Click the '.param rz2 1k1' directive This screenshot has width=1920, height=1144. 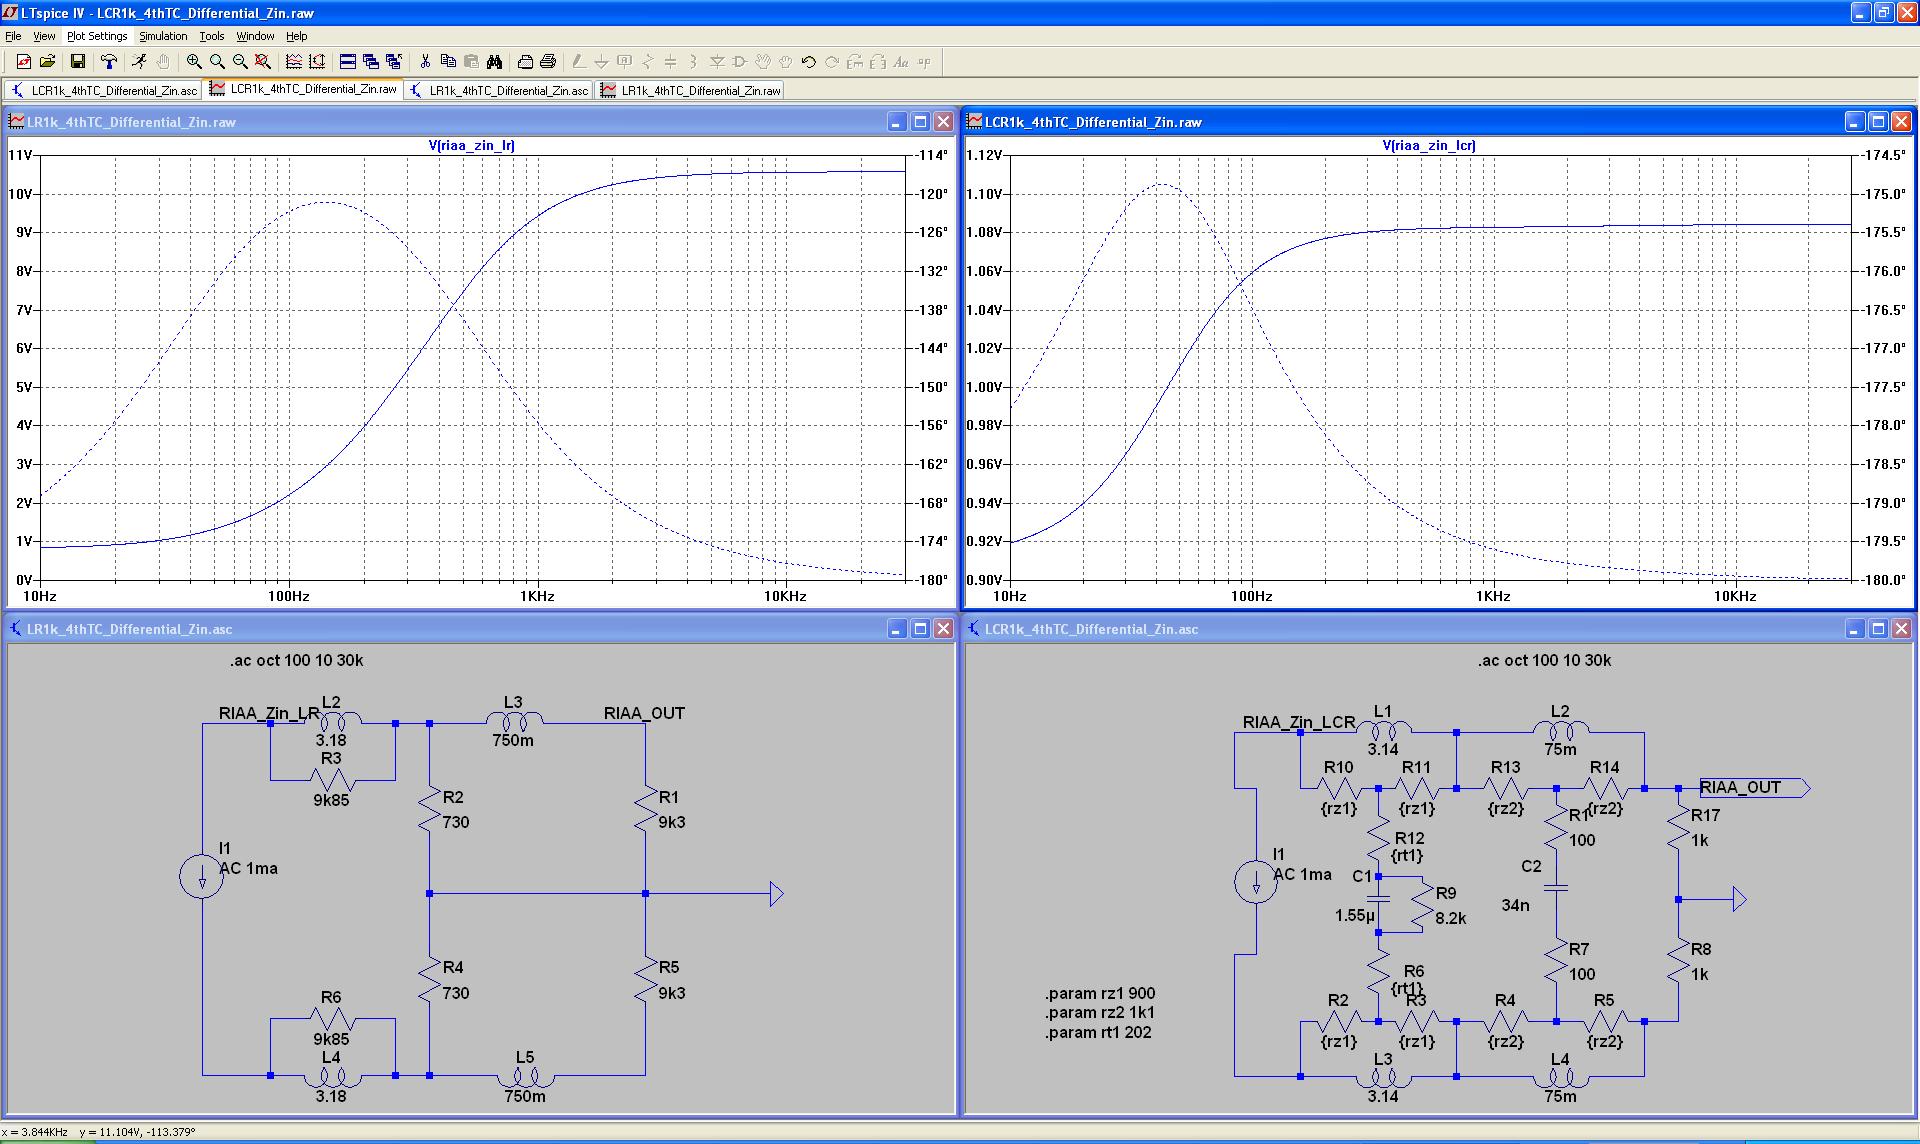pyautogui.click(x=1099, y=1012)
